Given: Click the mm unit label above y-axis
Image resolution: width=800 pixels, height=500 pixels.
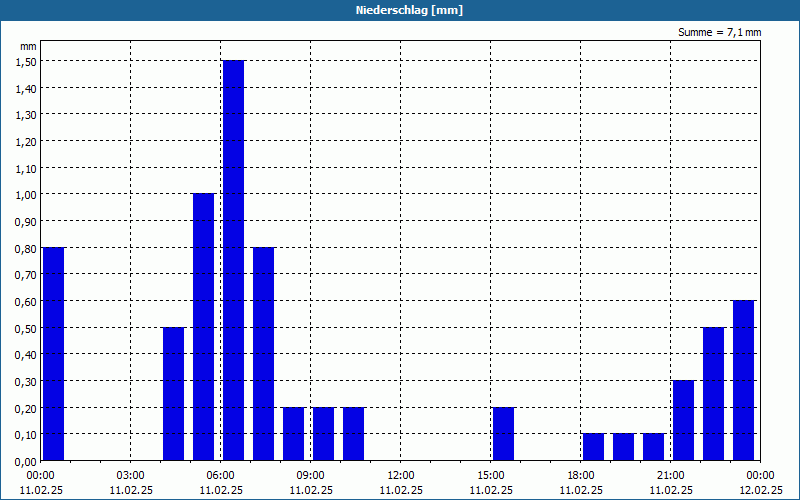Looking at the screenshot, I should tap(29, 46).
